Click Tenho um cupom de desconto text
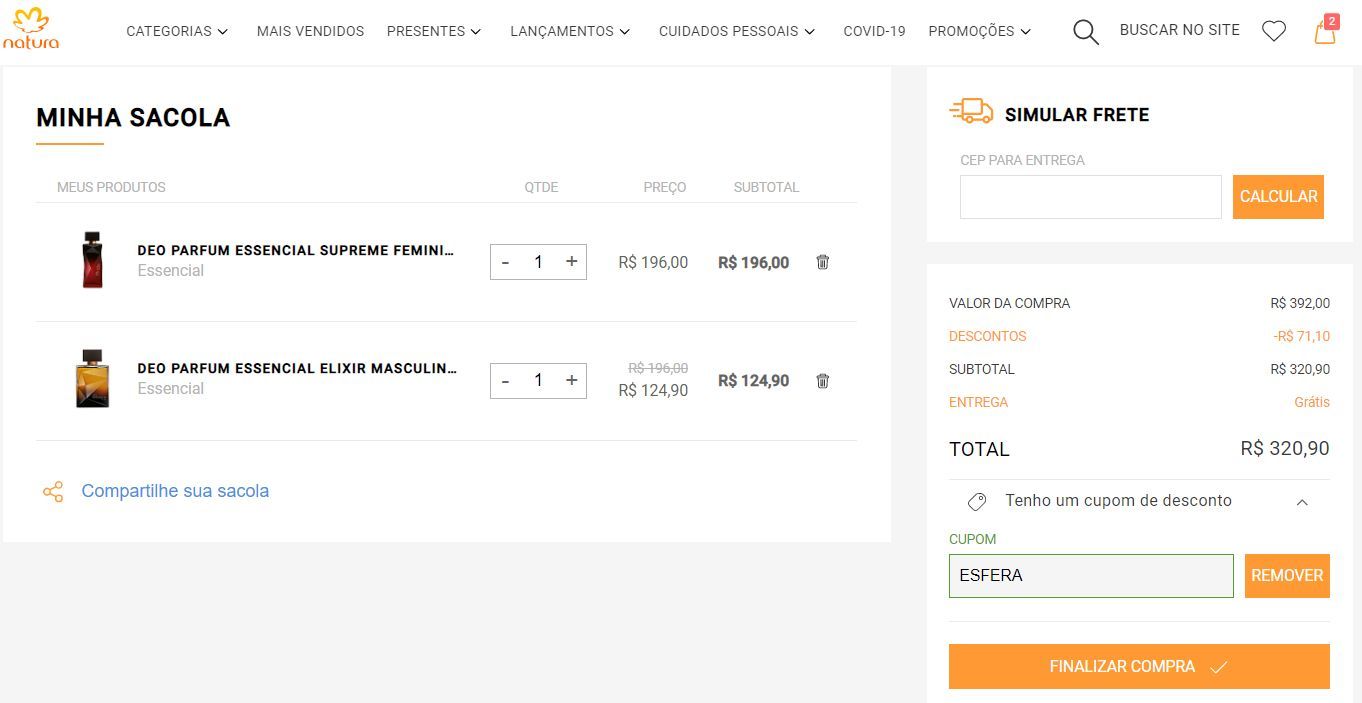The height and width of the screenshot is (703, 1362). pos(1118,500)
